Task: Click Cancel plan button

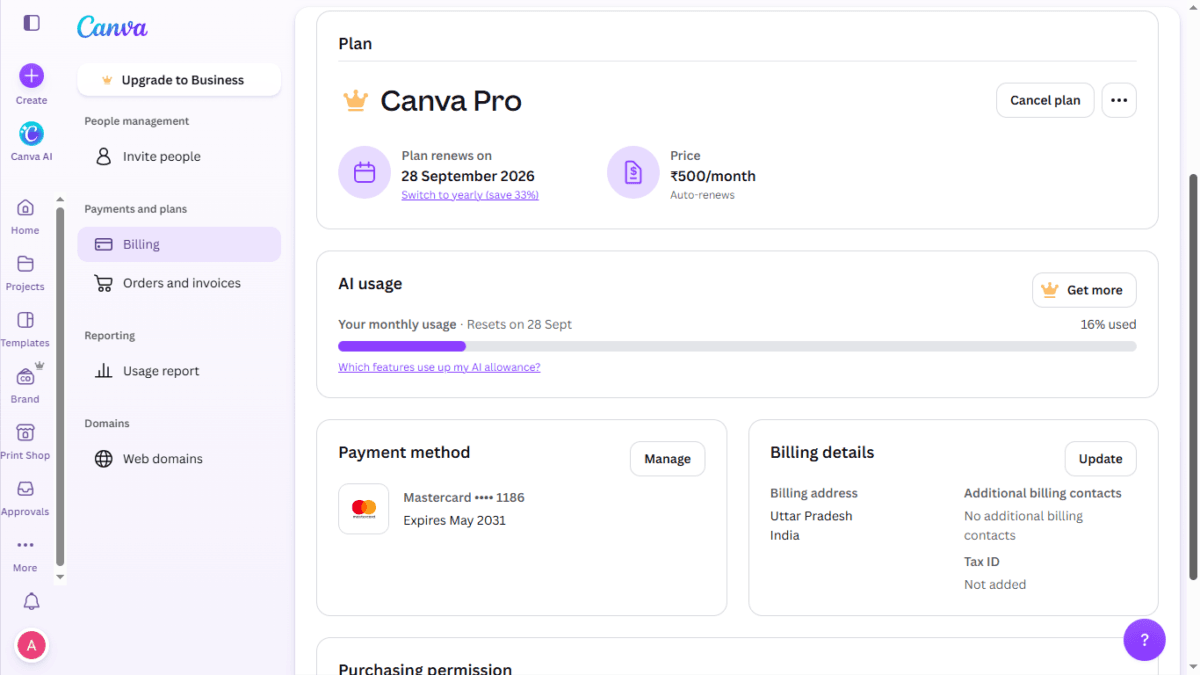Action: tap(1045, 100)
